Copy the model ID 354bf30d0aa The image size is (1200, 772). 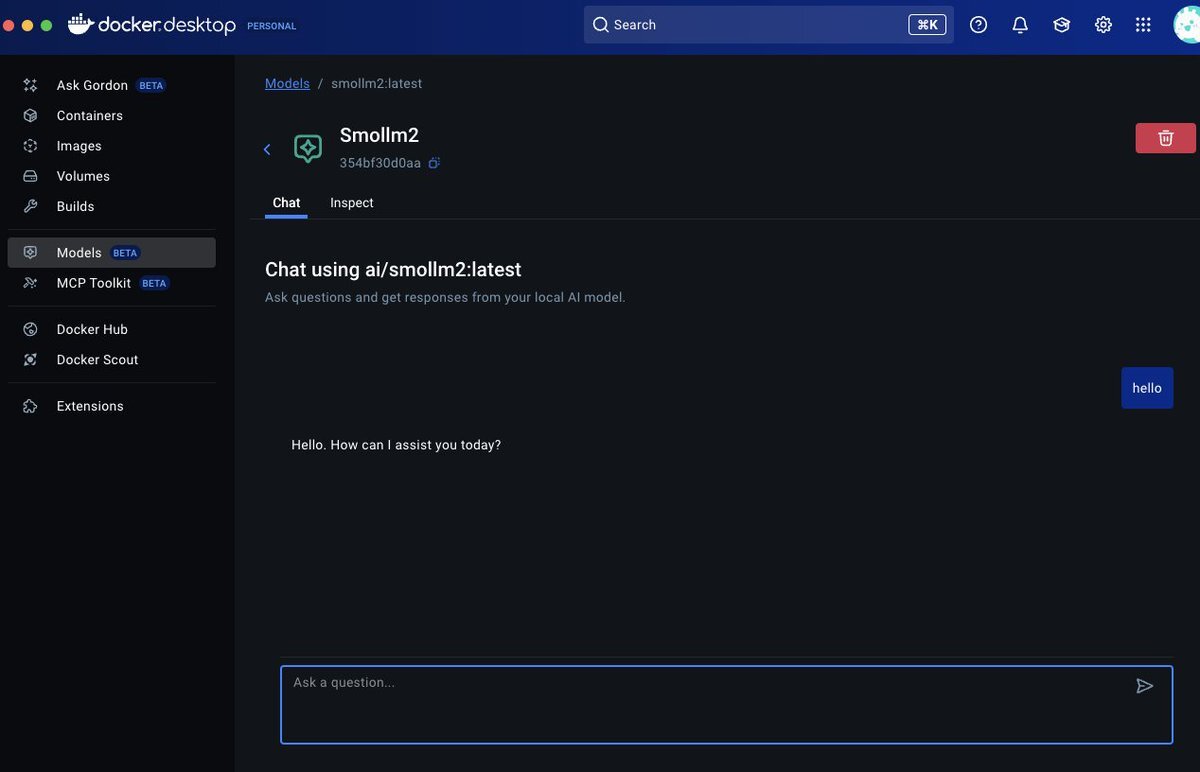434,163
